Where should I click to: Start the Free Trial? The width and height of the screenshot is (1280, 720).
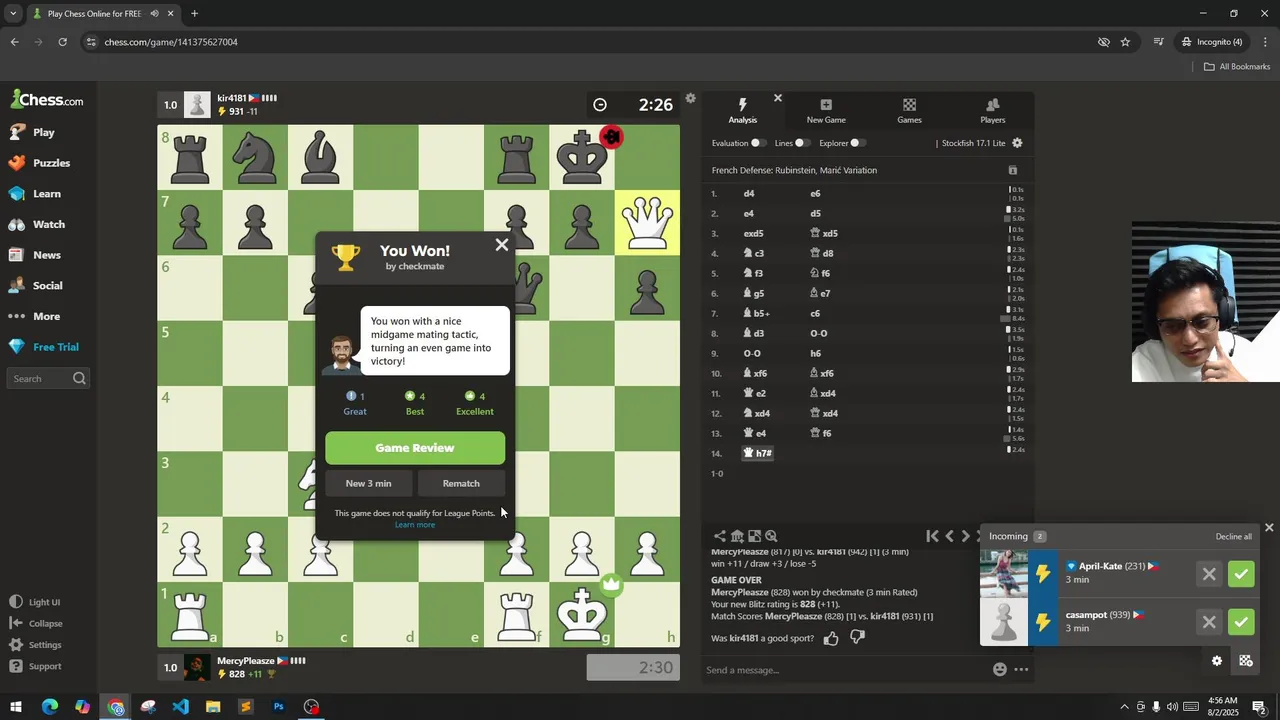(x=55, y=347)
